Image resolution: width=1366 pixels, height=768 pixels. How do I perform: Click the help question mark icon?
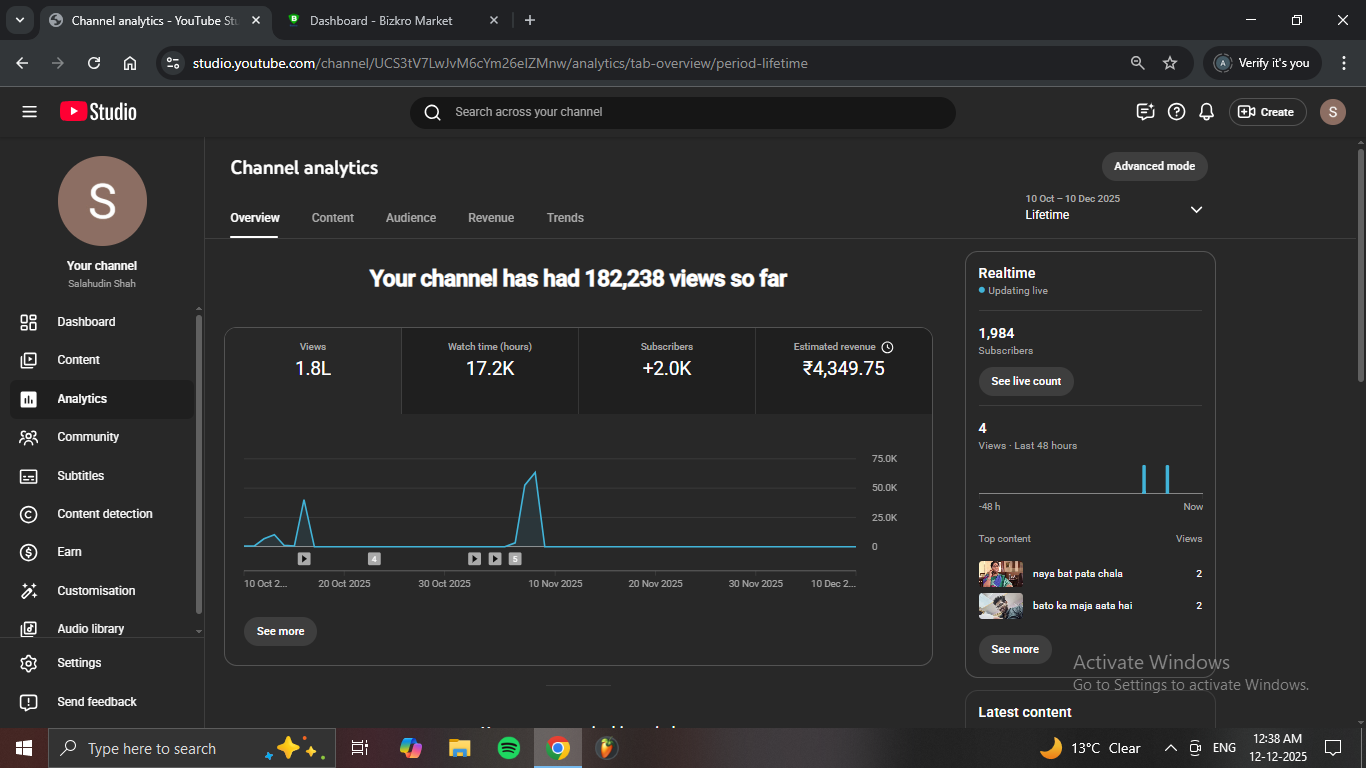coord(1176,112)
